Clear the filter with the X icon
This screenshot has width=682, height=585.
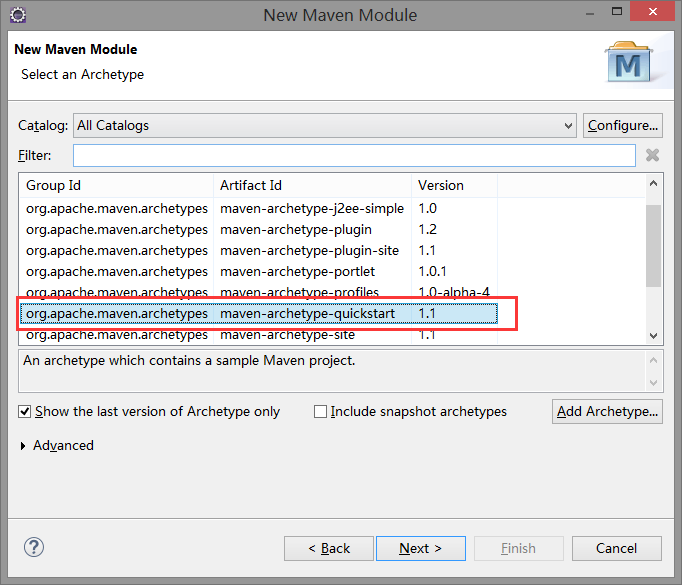652,155
